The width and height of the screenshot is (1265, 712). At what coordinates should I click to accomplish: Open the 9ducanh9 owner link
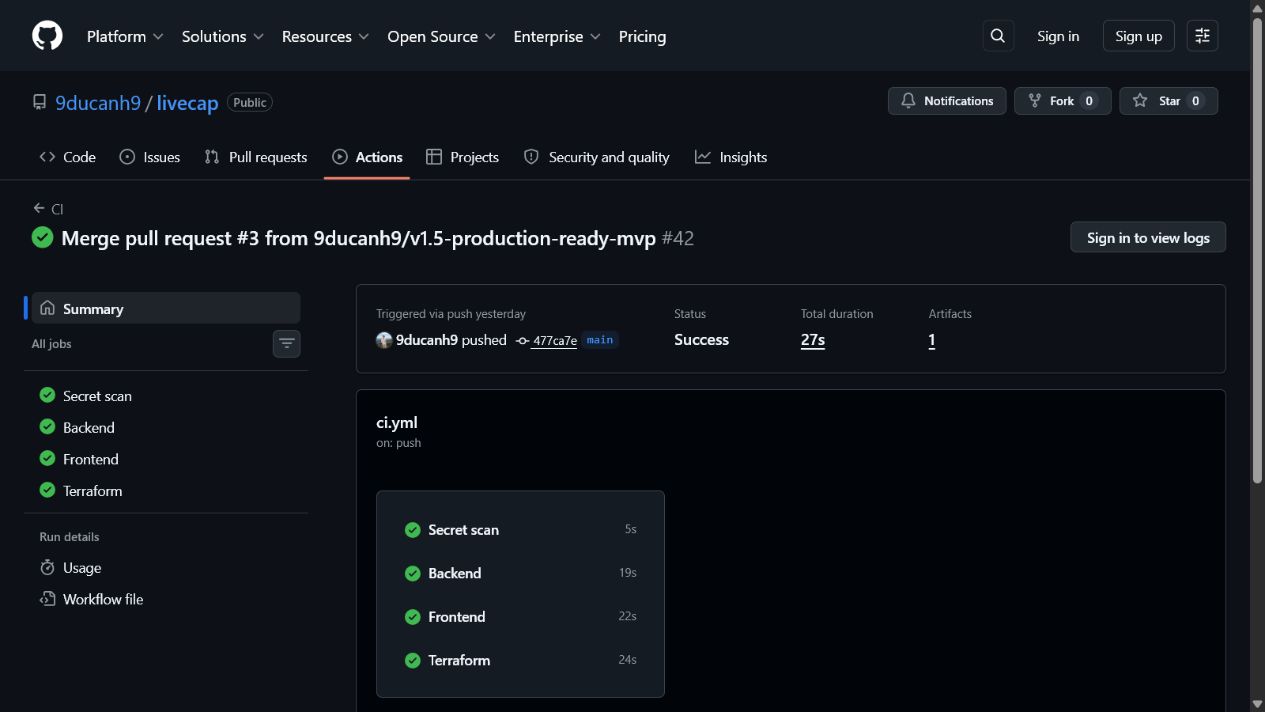(98, 102)
